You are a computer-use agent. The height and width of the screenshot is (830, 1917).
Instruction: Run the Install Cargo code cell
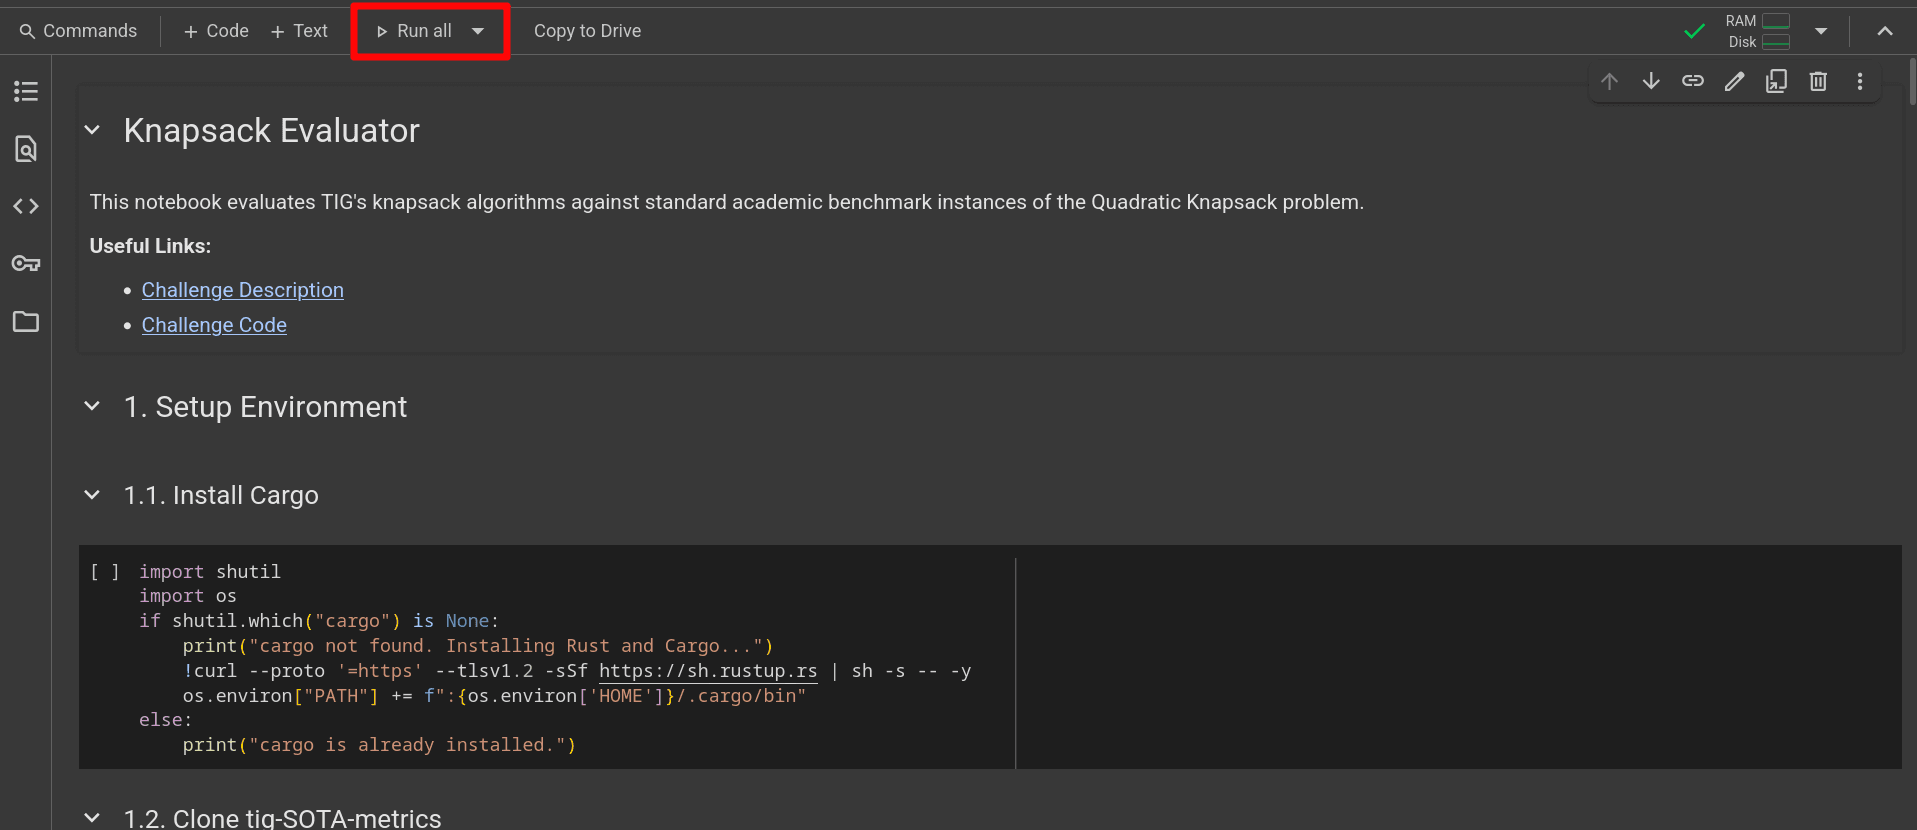pyautogui.click(x=104, y=572)
